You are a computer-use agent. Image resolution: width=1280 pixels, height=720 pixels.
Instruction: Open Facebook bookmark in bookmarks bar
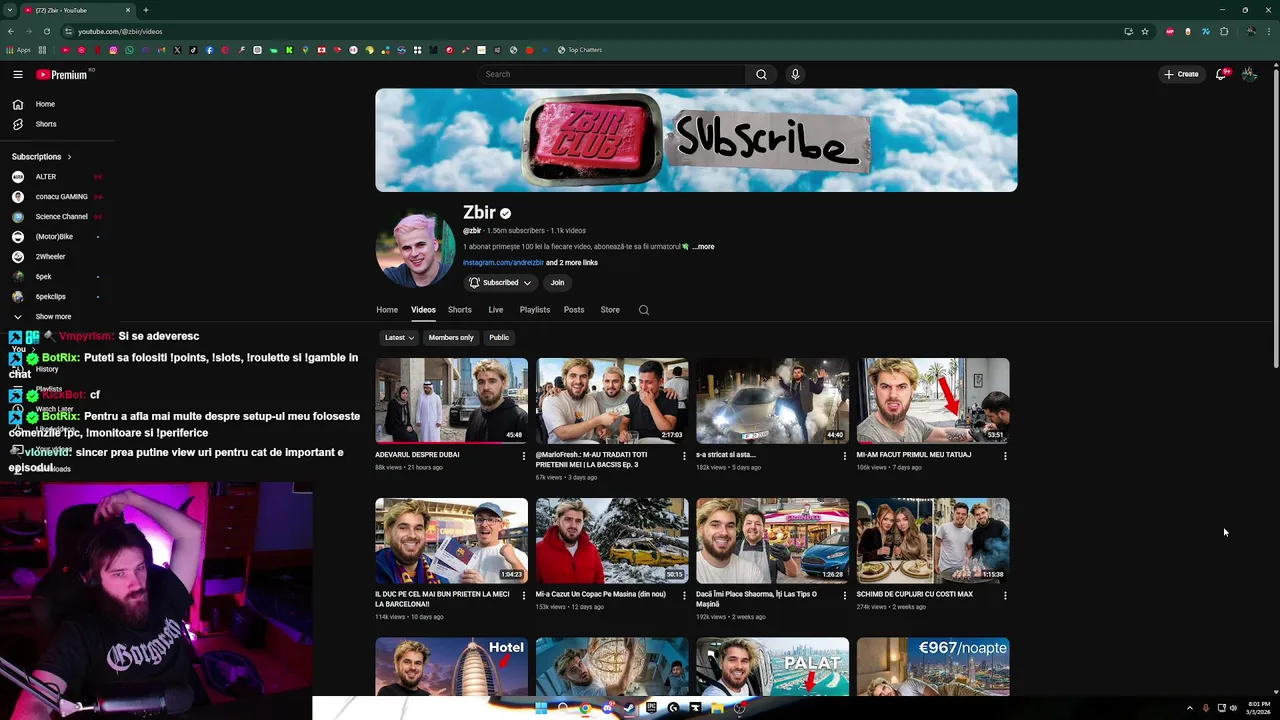point(209,50)
